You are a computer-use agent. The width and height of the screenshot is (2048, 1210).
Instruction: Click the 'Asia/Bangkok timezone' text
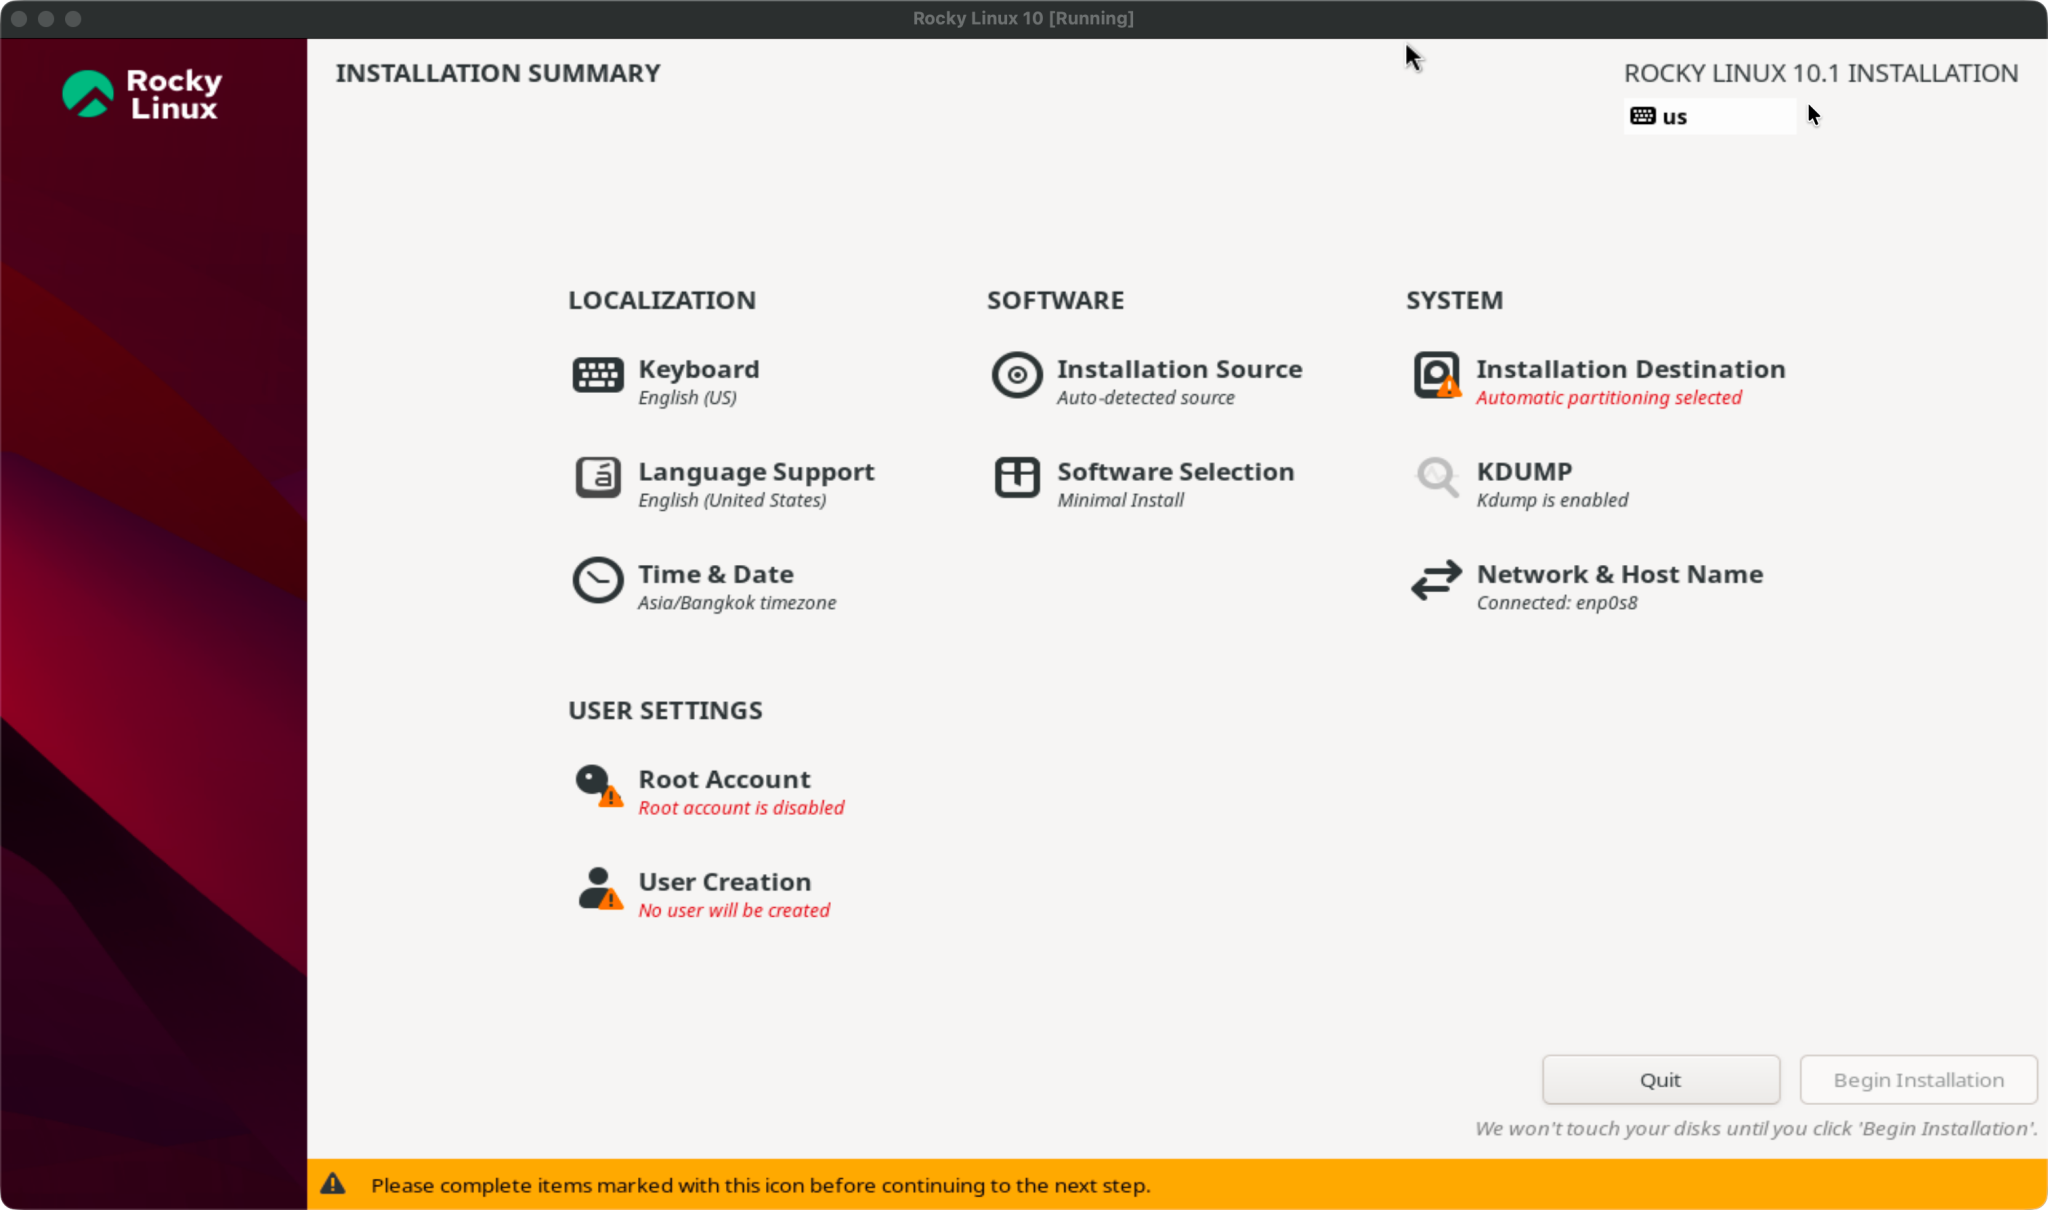738,603
